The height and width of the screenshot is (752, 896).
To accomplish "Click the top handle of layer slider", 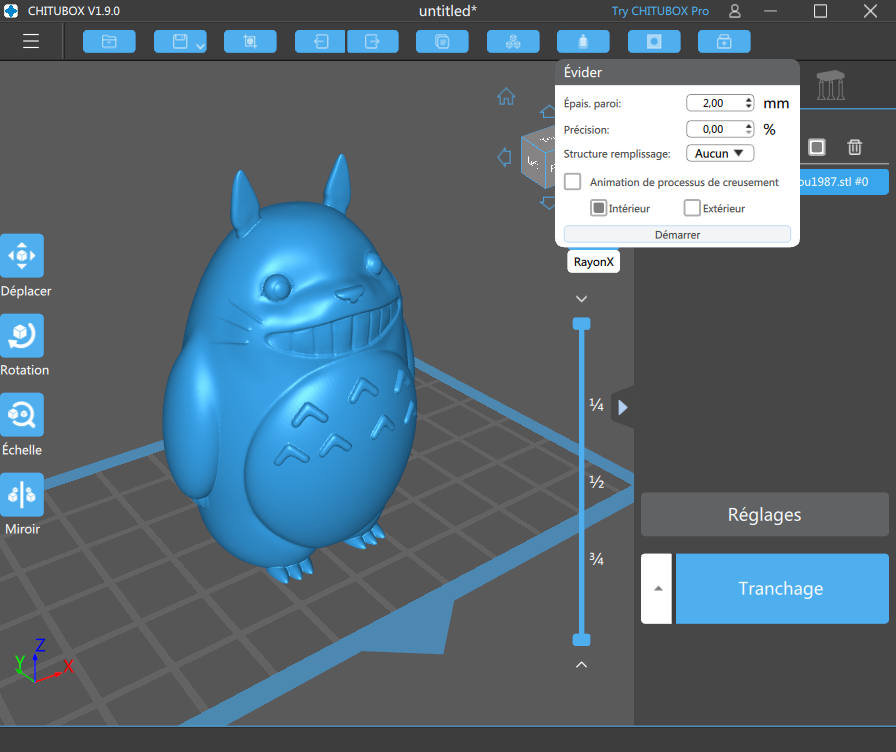I will [x=582, y=324].
